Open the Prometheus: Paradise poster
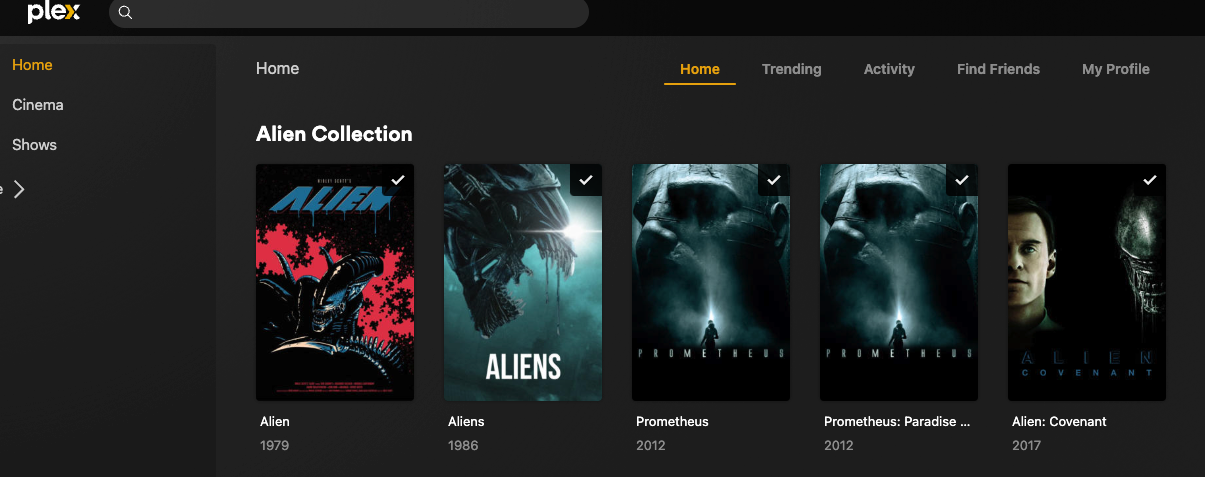This screenshot has width=1205, height=477. [899, 282]
